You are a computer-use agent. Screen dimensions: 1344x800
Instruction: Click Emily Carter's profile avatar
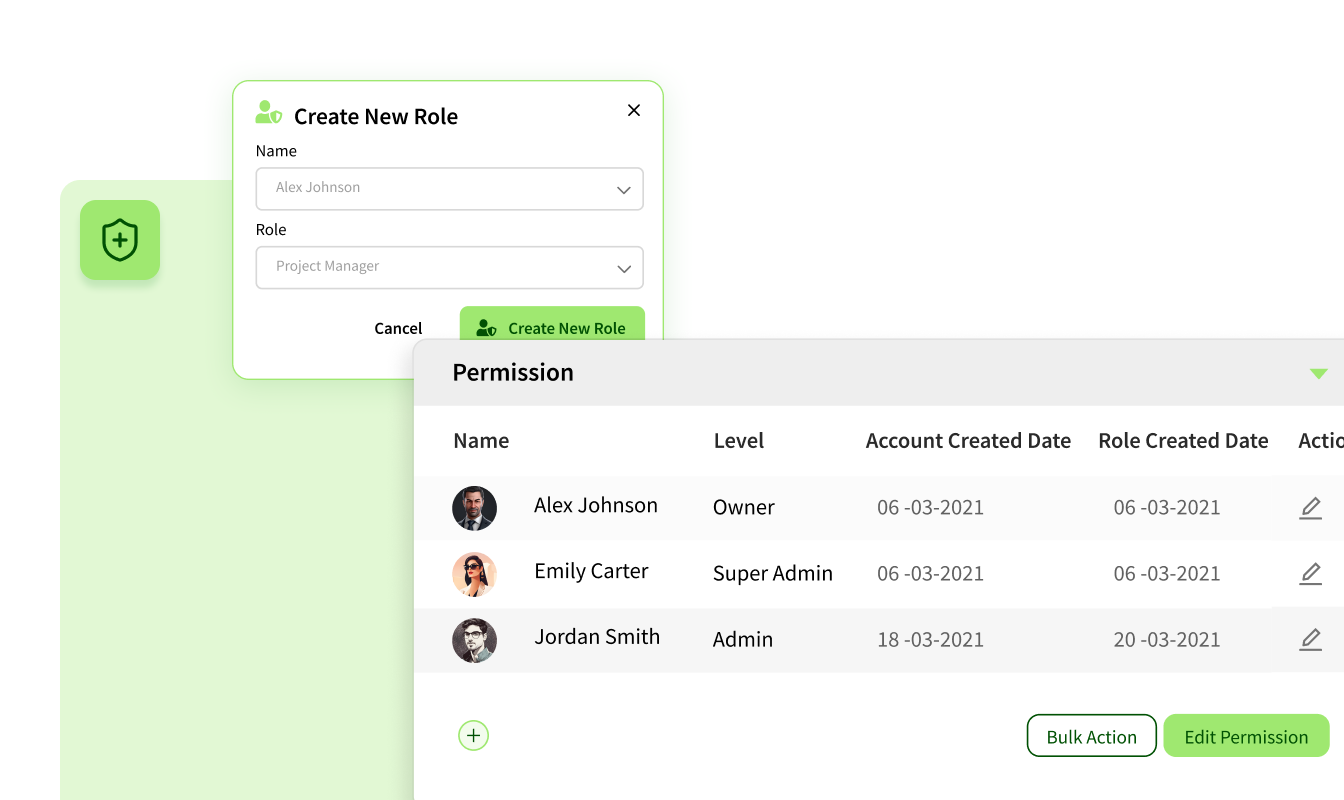click(474, 574)
